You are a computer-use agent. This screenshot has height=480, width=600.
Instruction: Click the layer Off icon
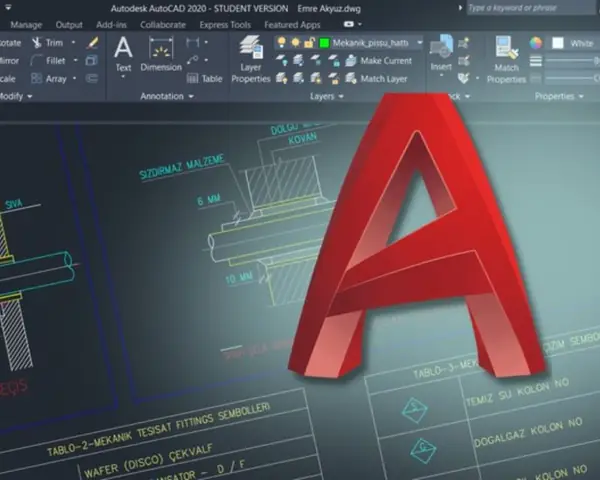(x=282, y=60)
